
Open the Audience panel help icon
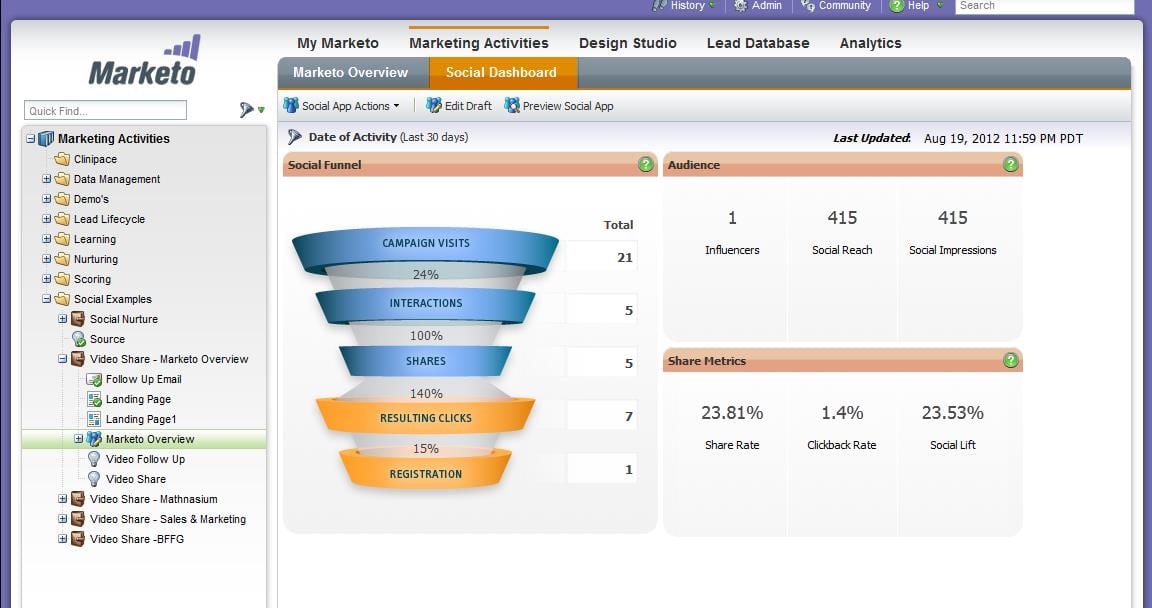tap(1011, 164)
